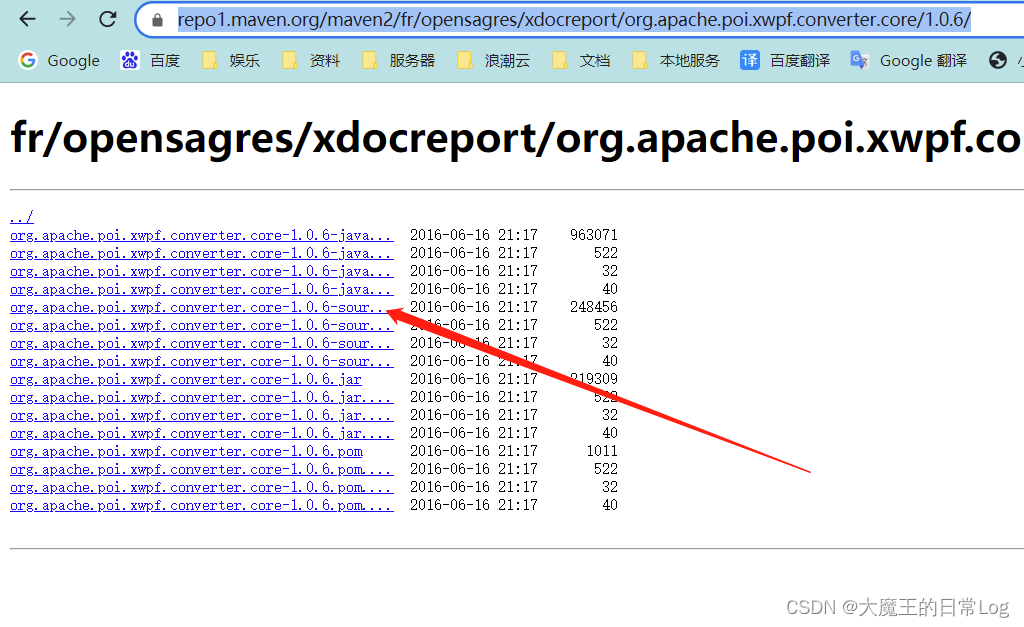Open the 文档 bookmark folder
The width and height of the screenshot is (1024, 627).
(581, 61)
